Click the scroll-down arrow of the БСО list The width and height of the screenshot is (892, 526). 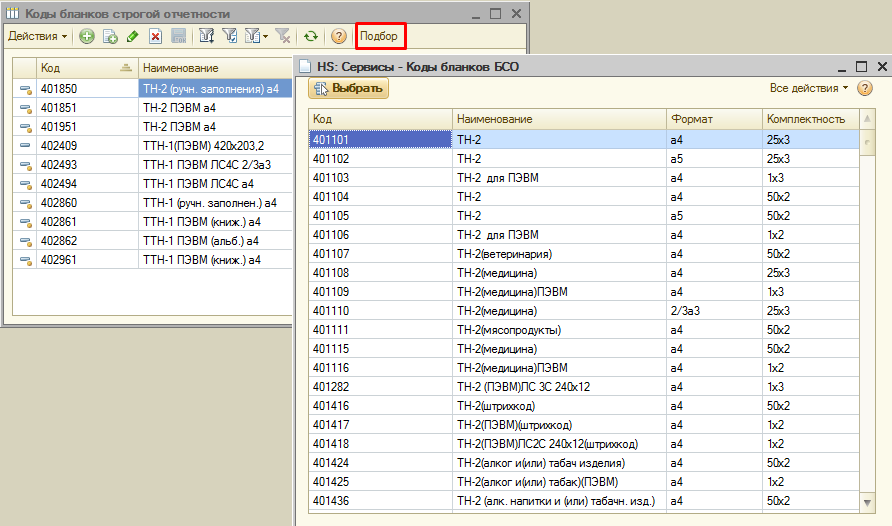pyautogui.click(x=867, y=503)
